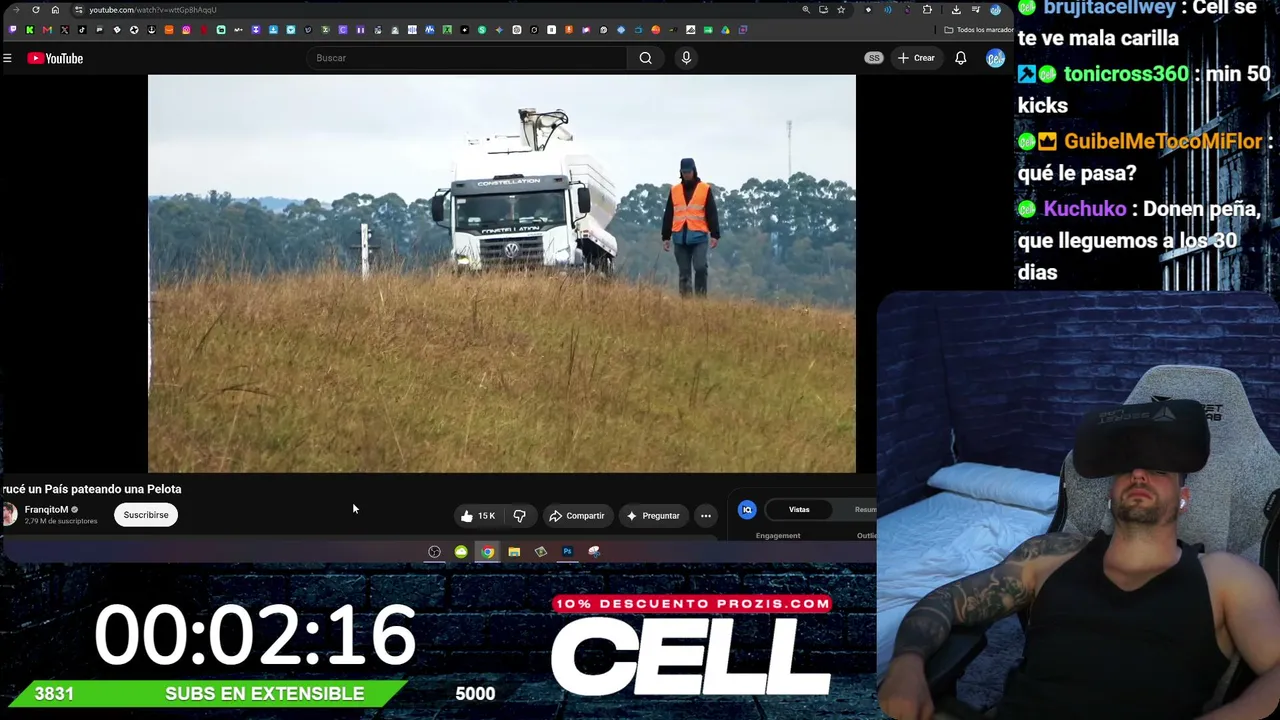Click the 15 K like count
Viewport: 1280px width, 720px height.
click(486, 516)
